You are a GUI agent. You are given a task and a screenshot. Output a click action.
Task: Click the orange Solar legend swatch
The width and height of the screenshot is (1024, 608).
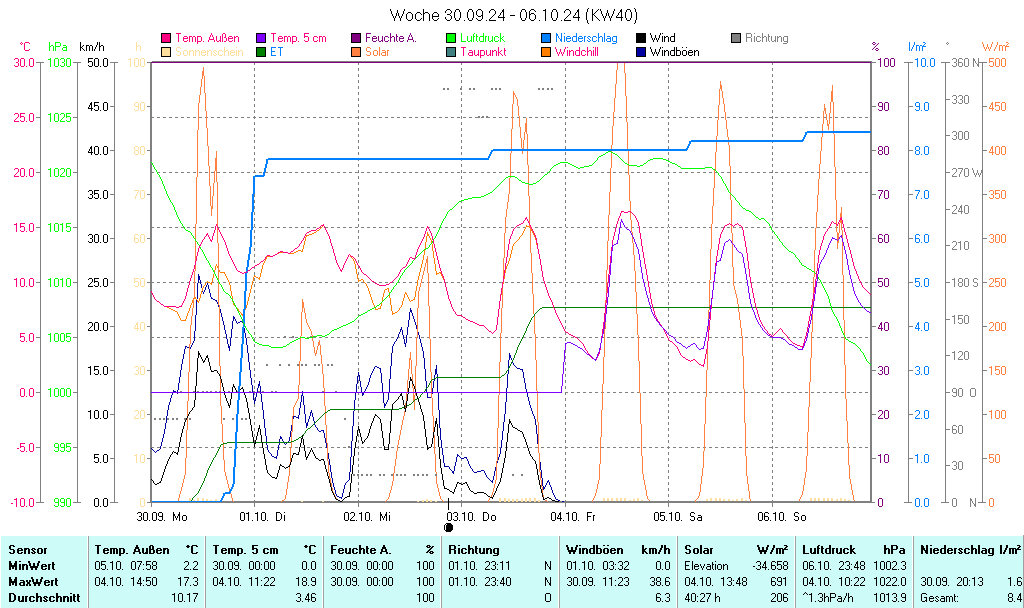[356, 52]
